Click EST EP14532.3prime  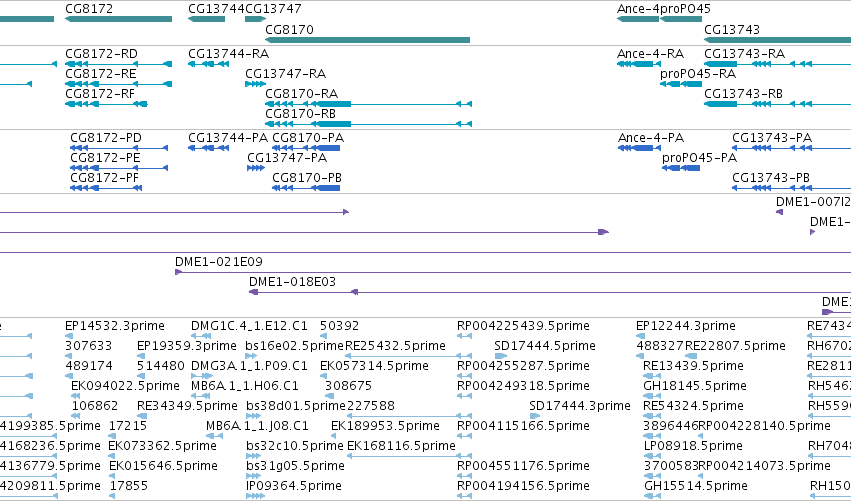115,326
